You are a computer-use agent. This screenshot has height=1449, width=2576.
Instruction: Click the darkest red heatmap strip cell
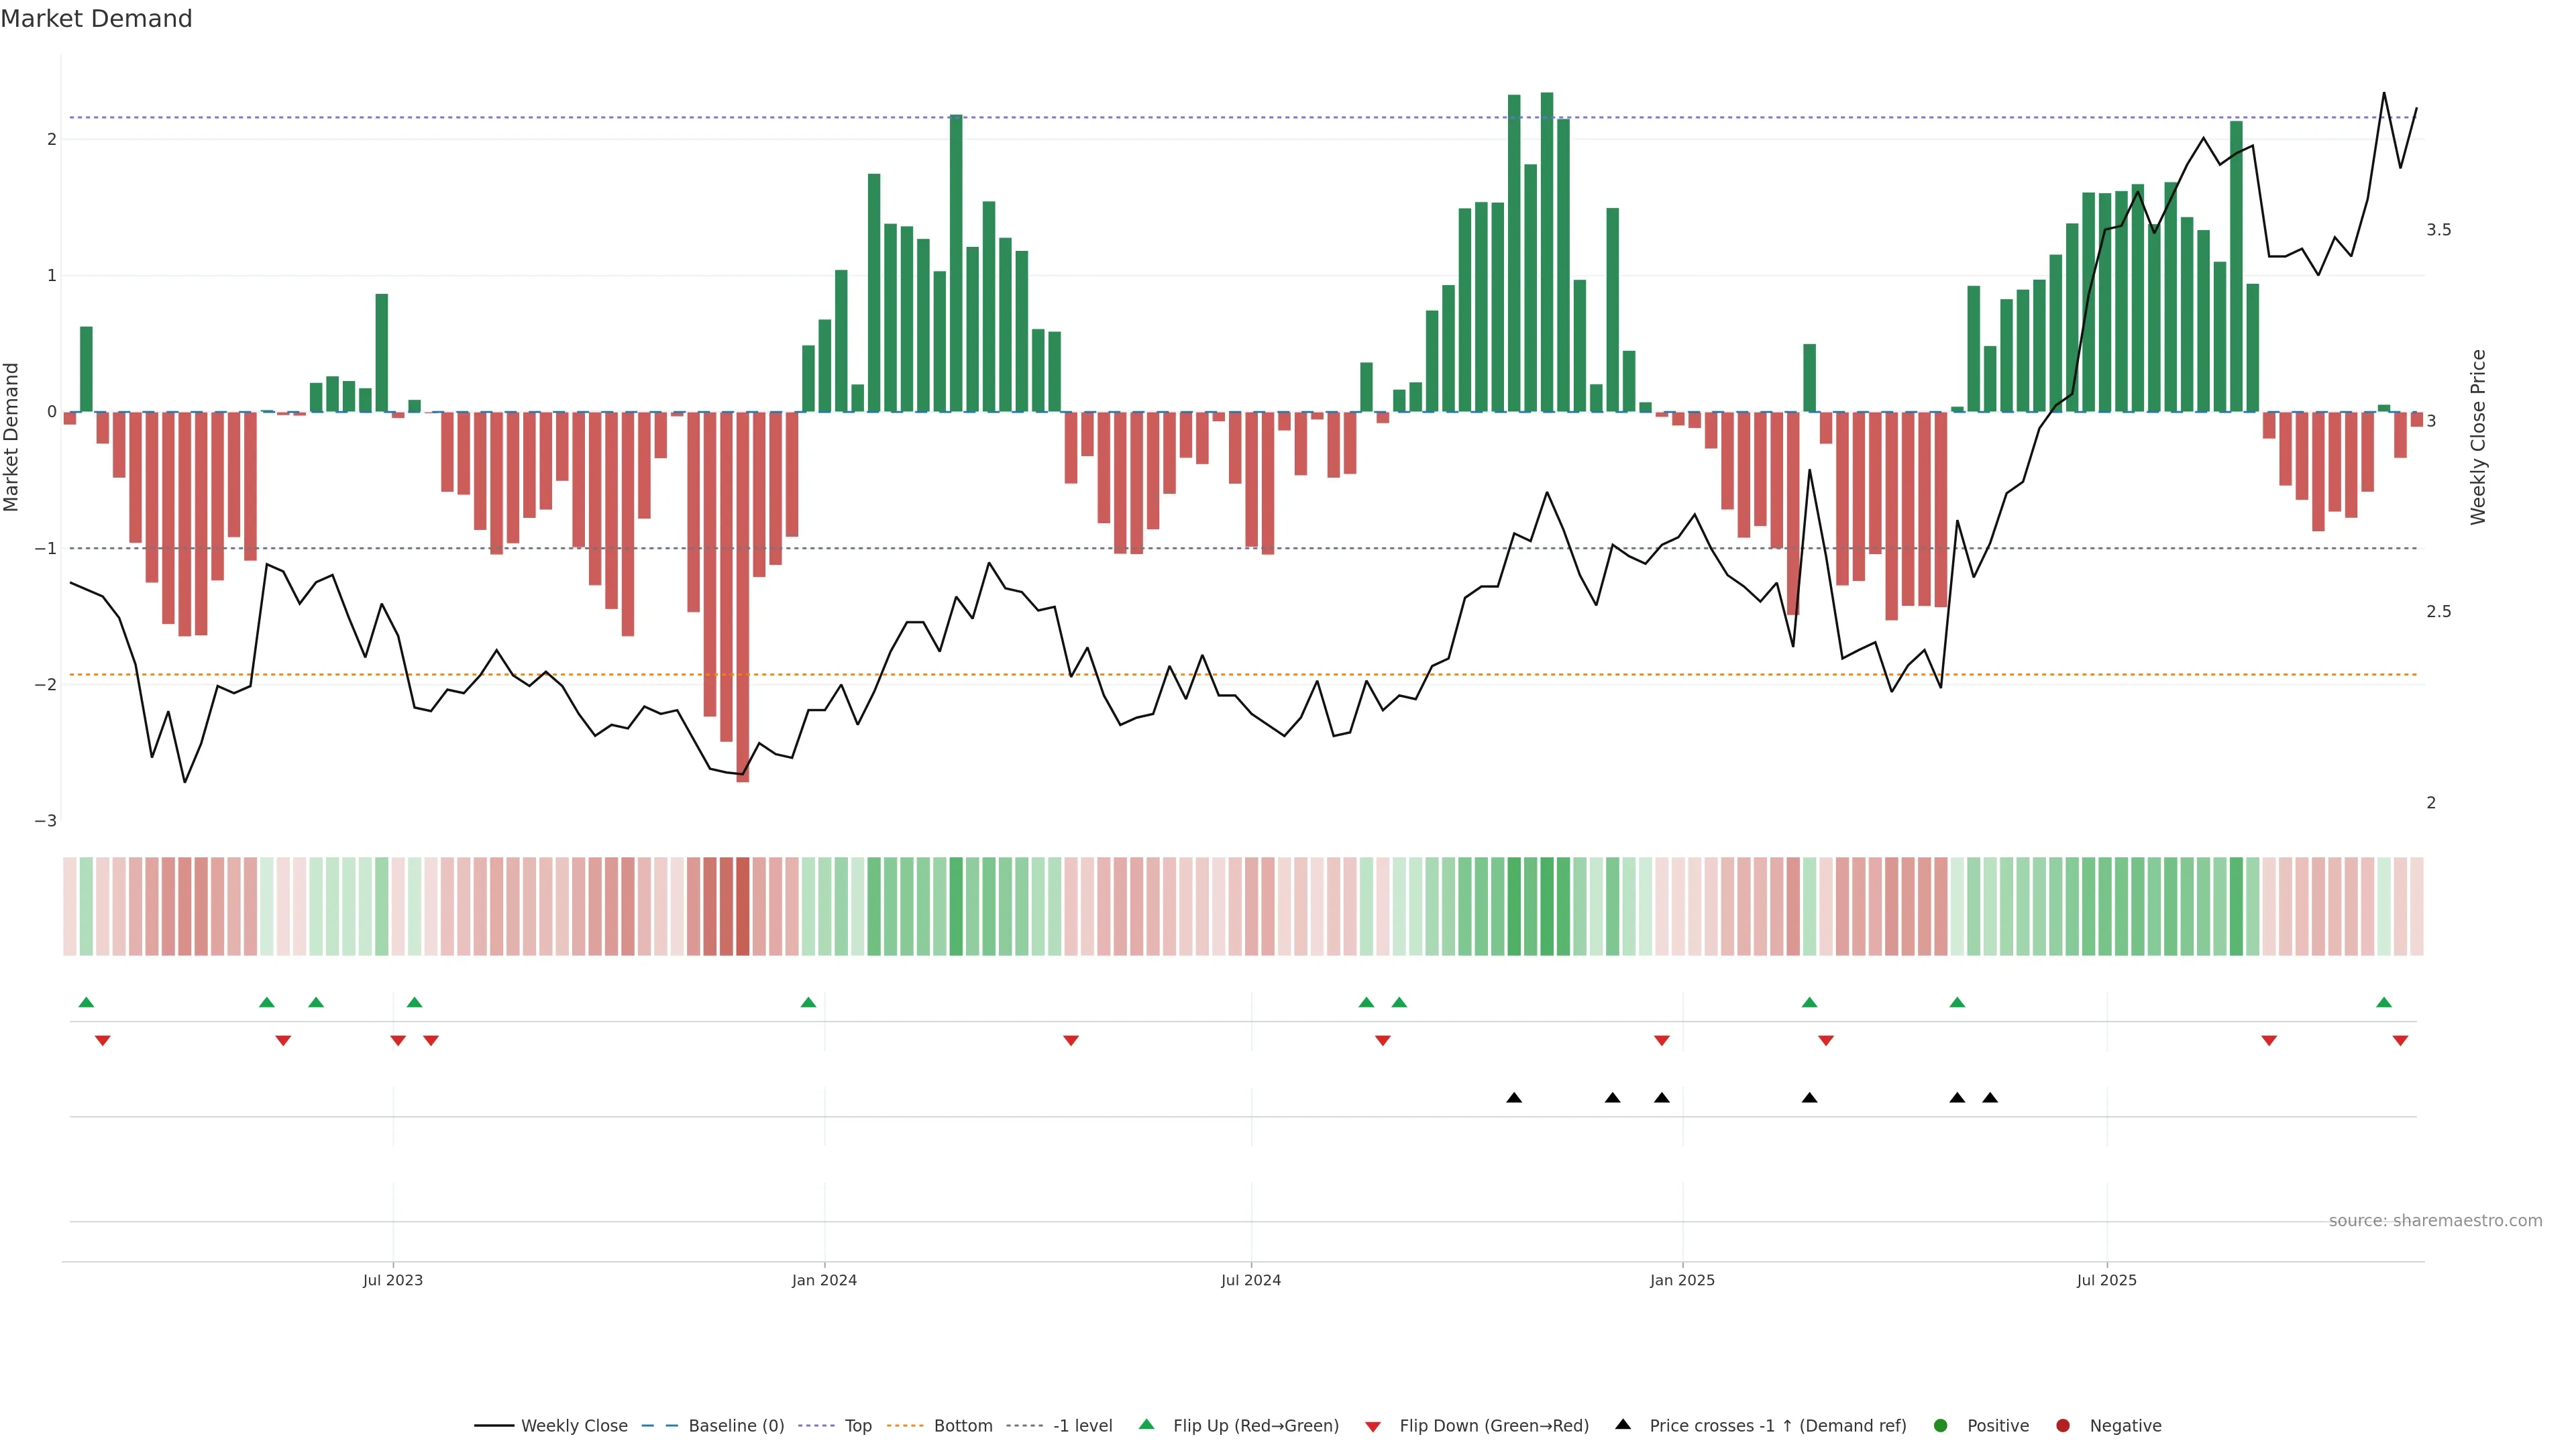[x=743, y=906]
